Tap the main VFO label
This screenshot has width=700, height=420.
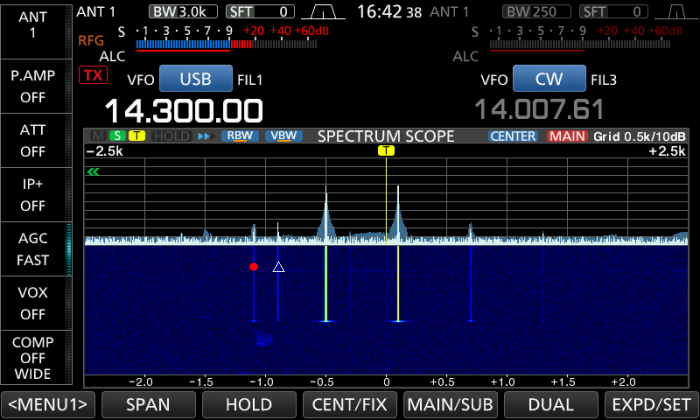pyautogui.click(x=141, y=80)
